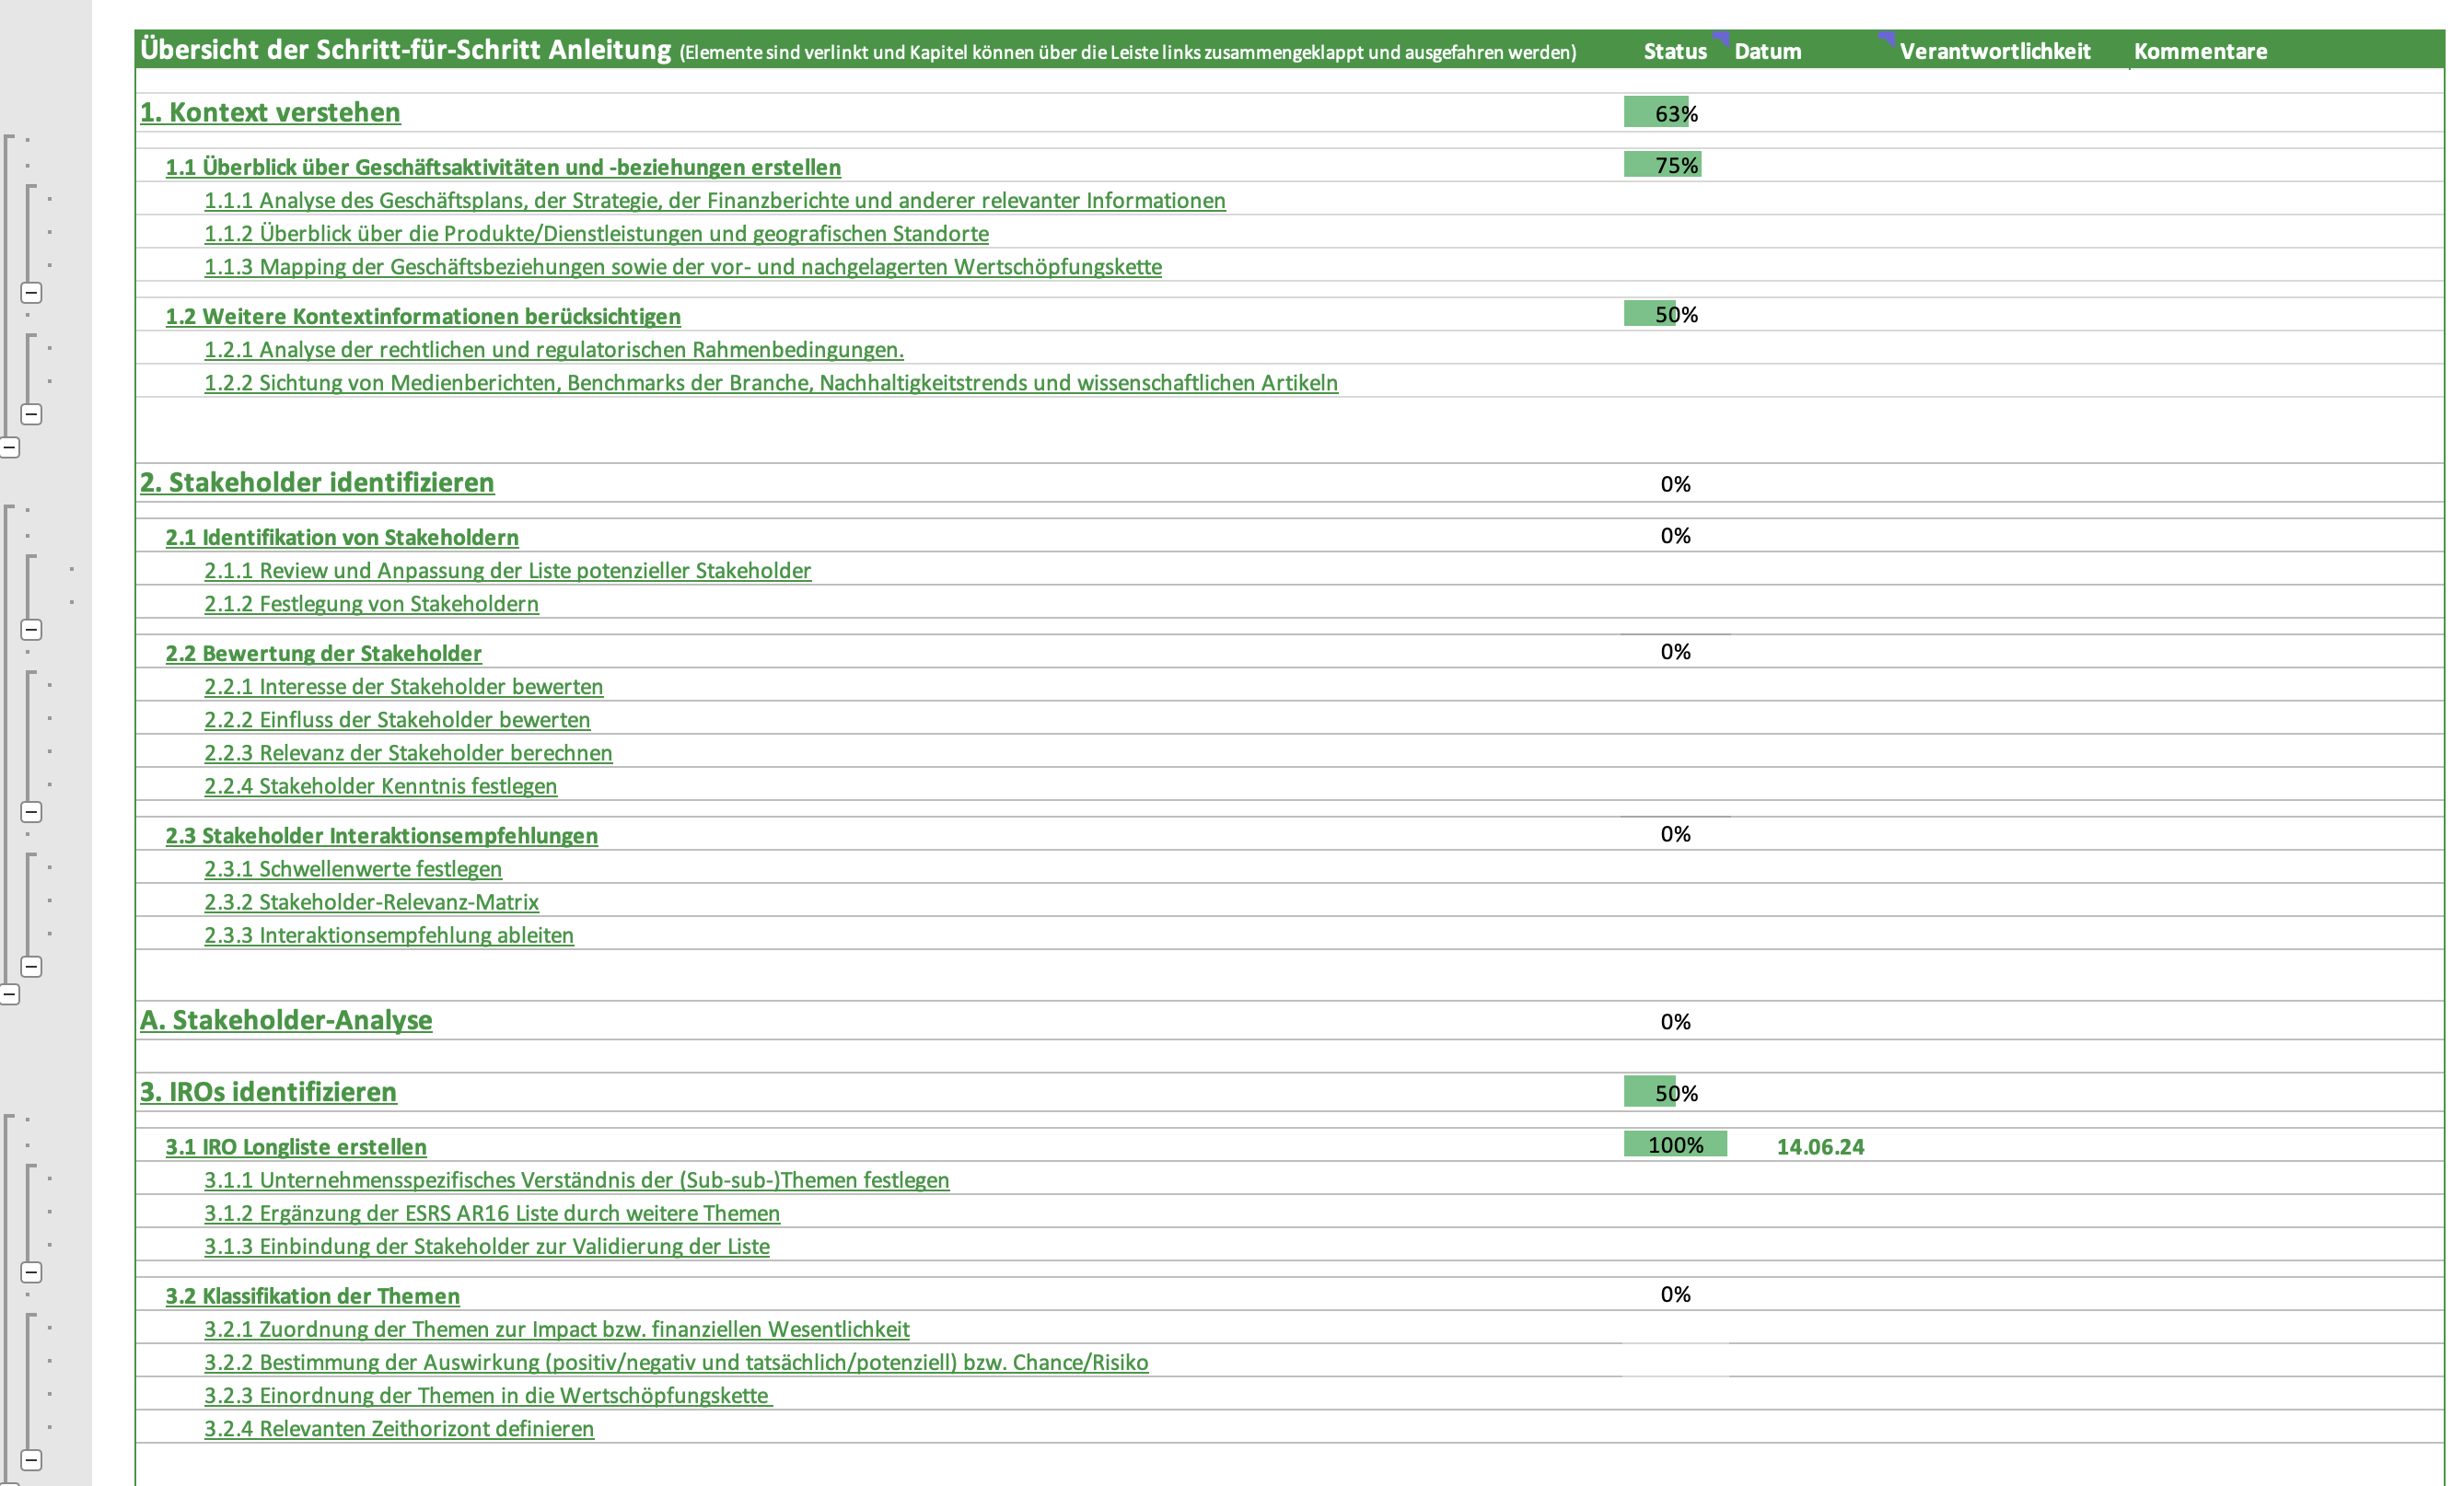Collapse the outline group for rows 1.2.1 and 1.2.2
Image resolution: width=2464 pixels, height=1486 pixels.
click(31, 414)
